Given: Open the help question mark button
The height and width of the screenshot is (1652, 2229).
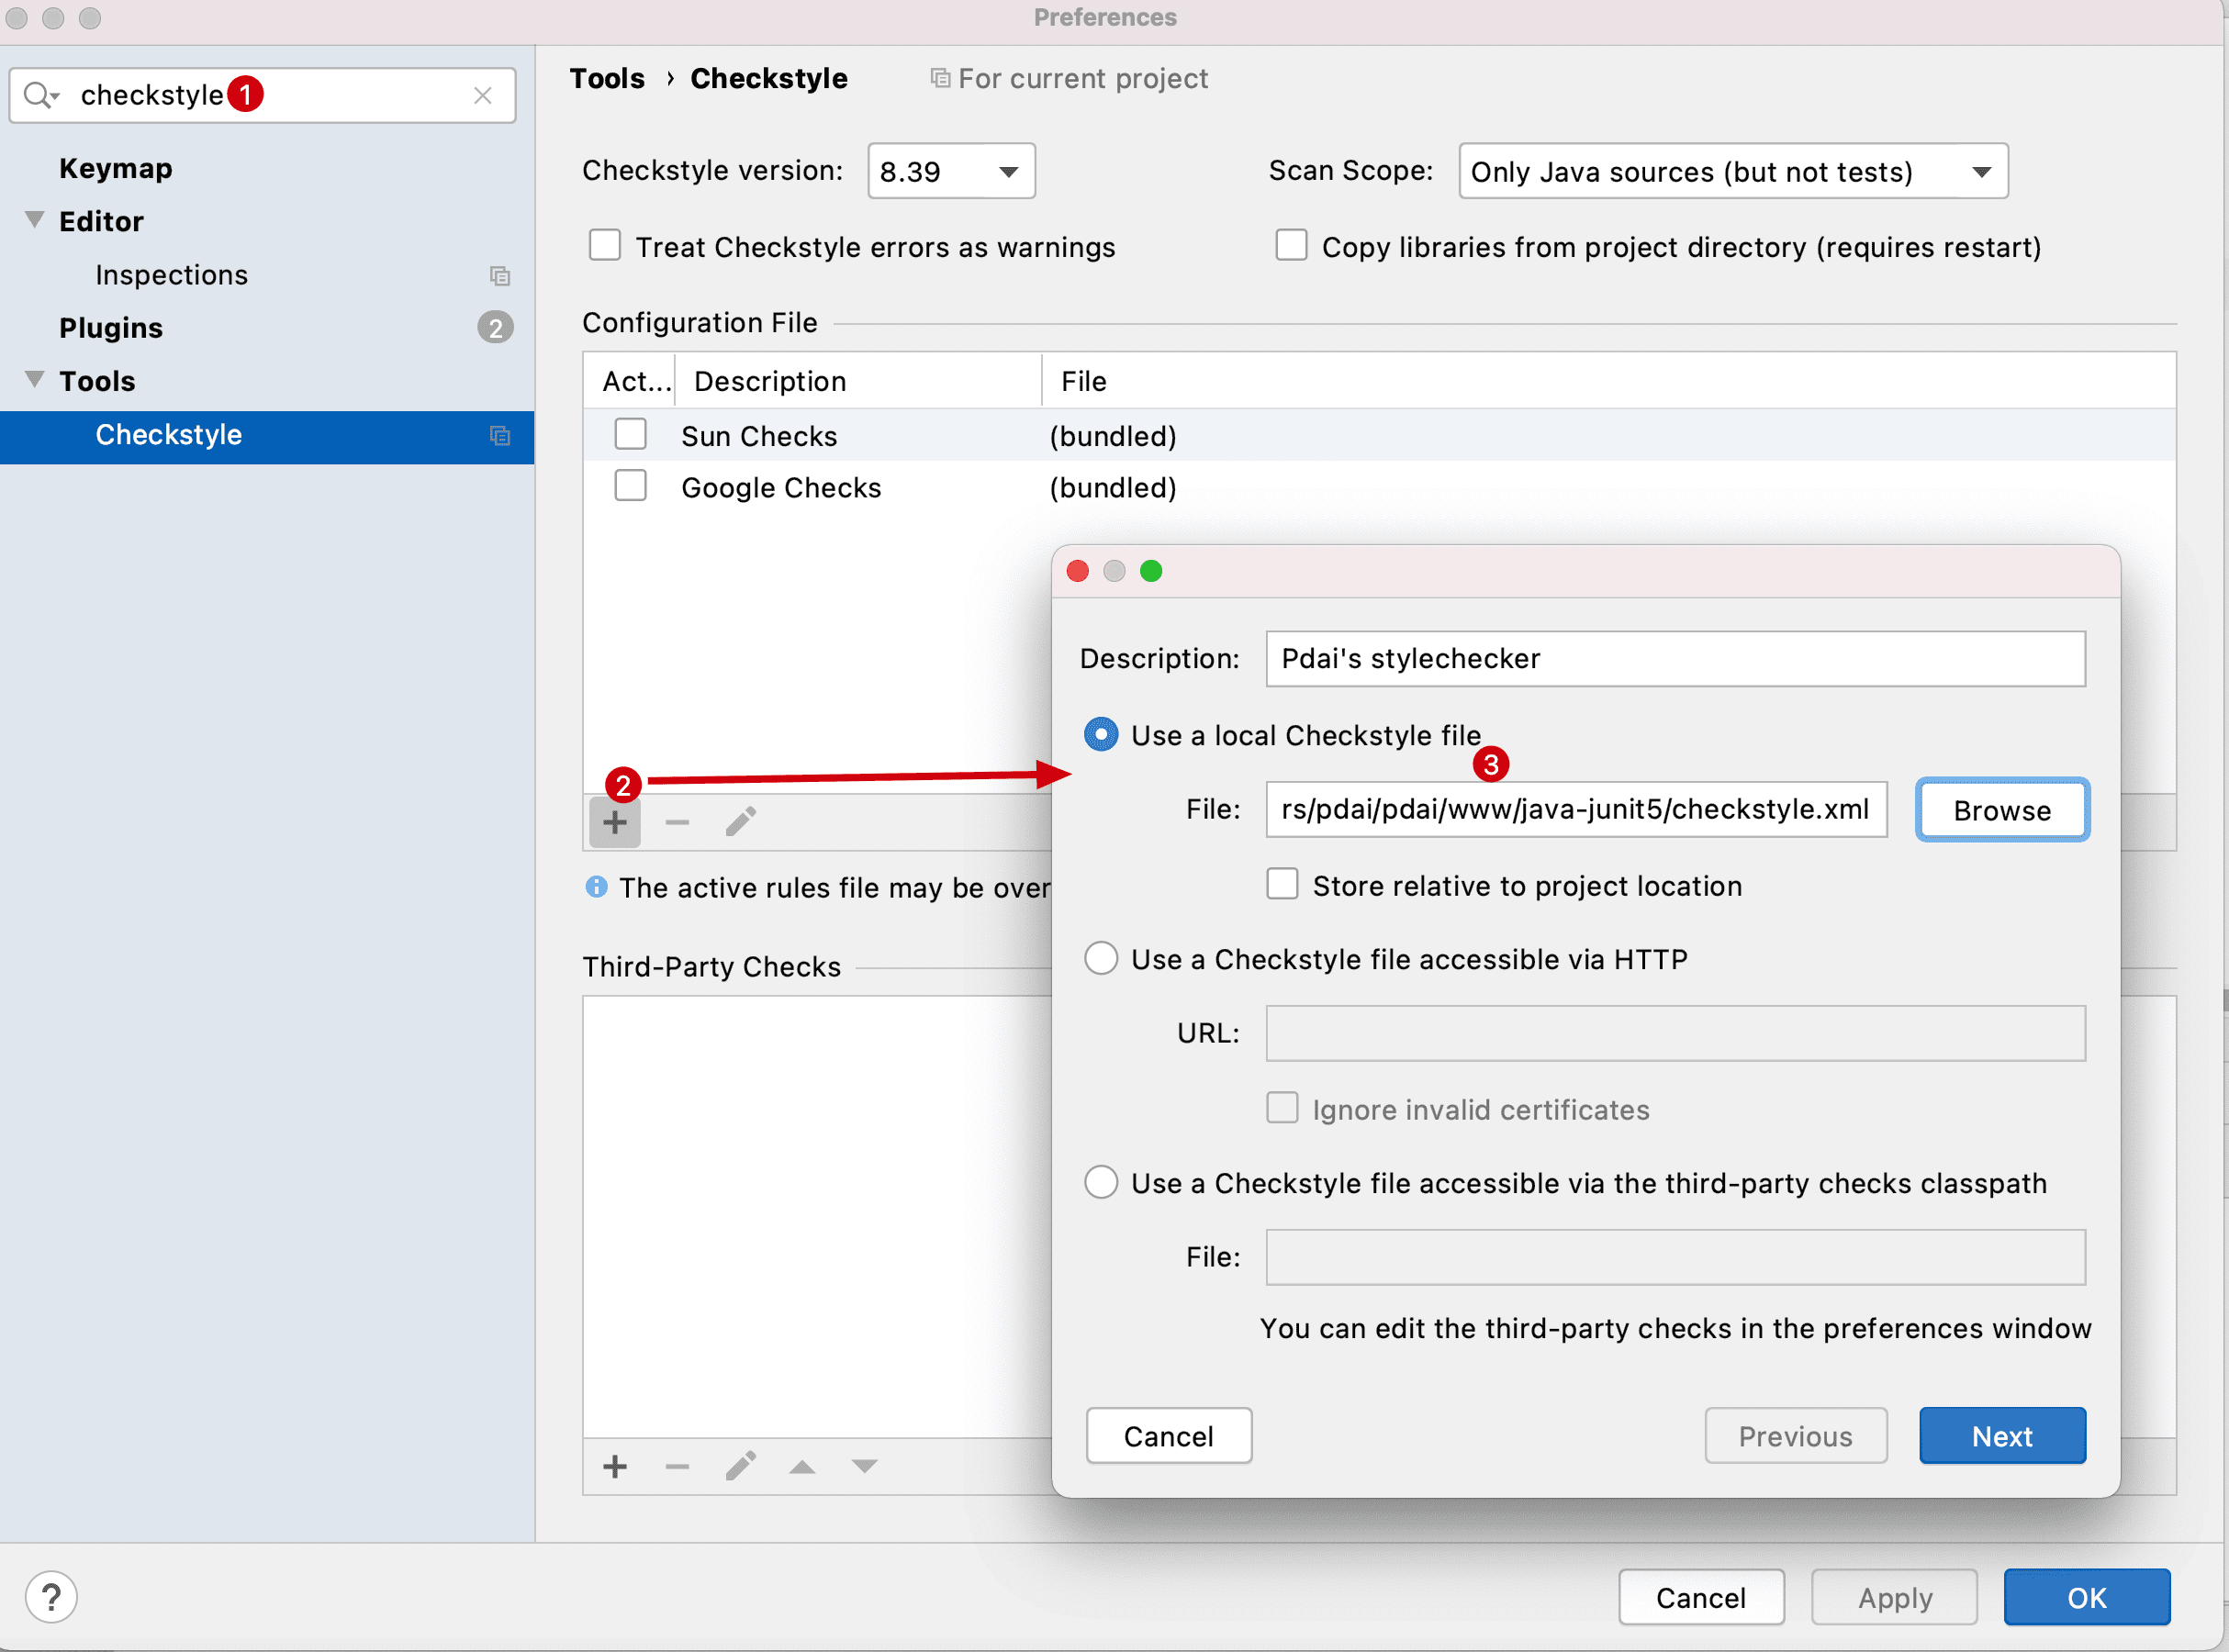Looking at the screenshot, I should click(51, 1597).
